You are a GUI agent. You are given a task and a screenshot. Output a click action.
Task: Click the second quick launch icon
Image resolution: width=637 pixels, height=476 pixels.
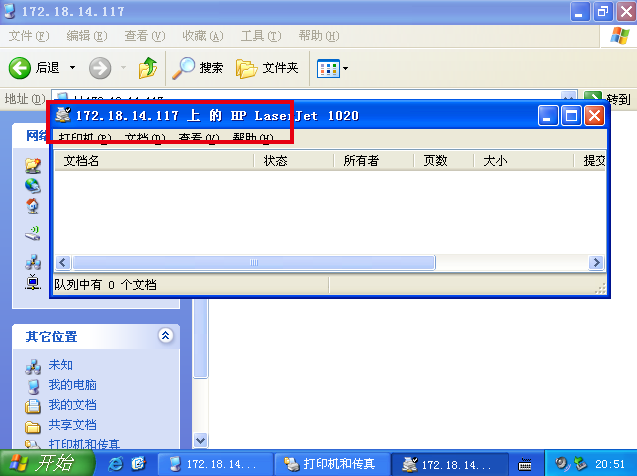point(139,463)
